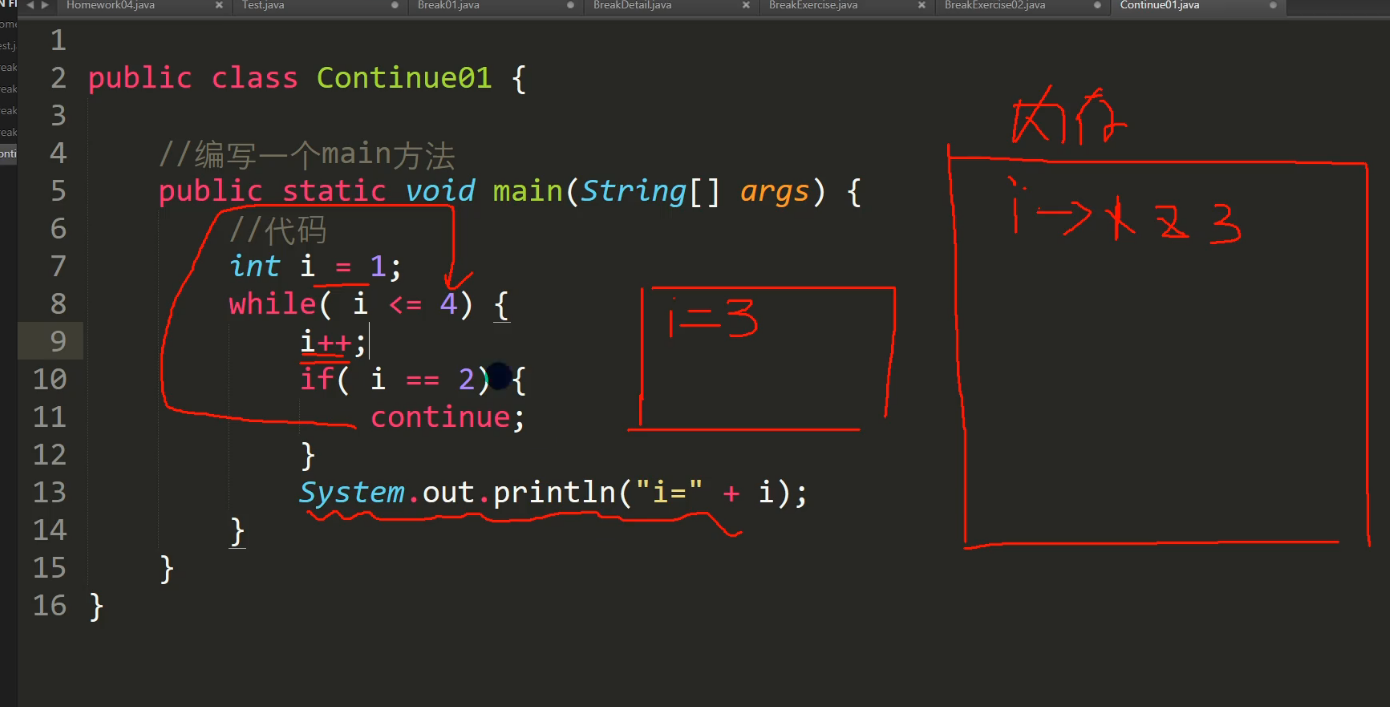The image size is (1390, 707).
Task: Click unsaved dot on Break01.java tab
Action: [x=570, y=5]
